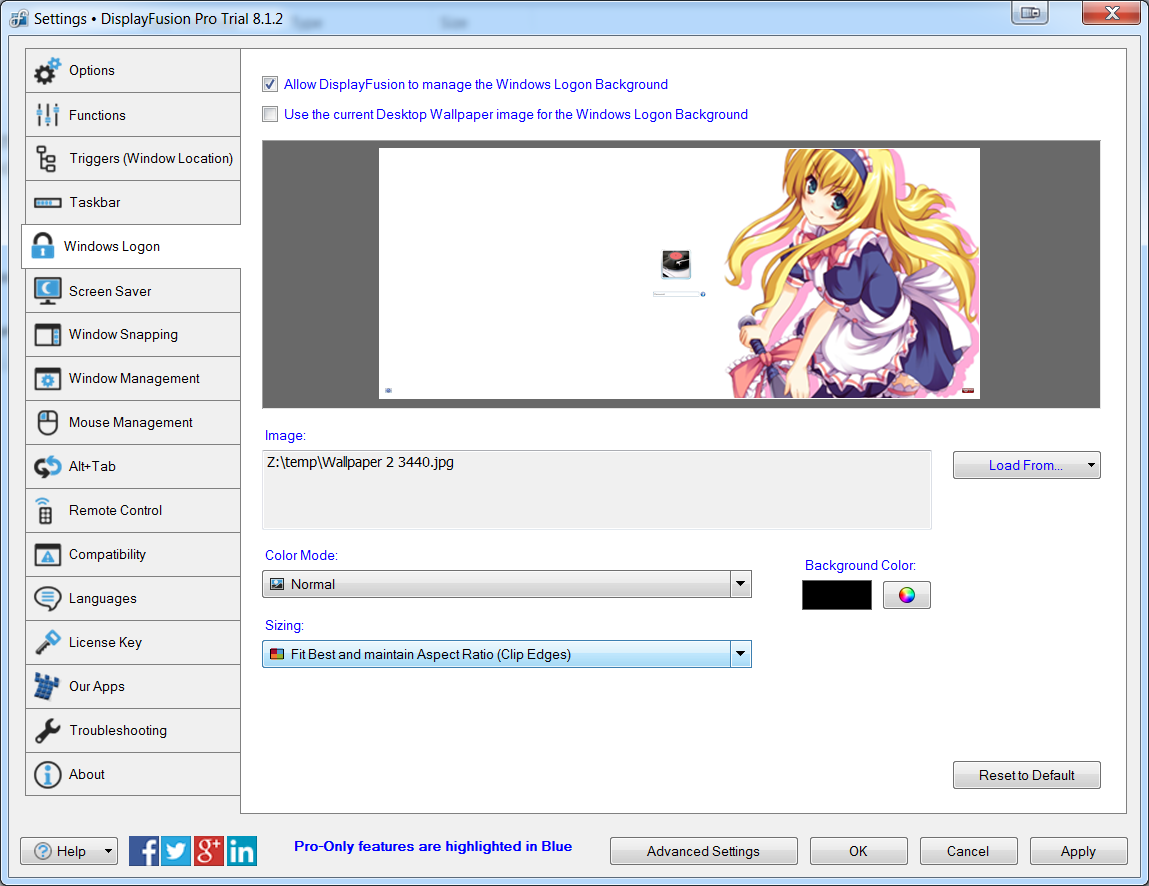Click the Troubleshooting wrench icon

pyautogui.click(x=47, y=730)
